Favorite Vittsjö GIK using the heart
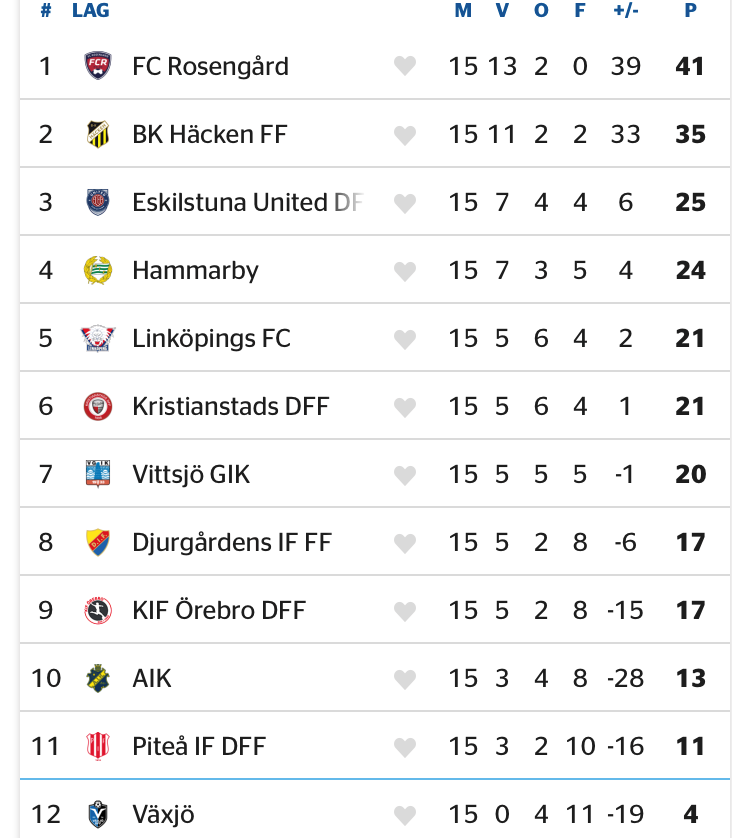Image resolution: width=732 pixels, height=838 pixels. click(x=404, y=475)
